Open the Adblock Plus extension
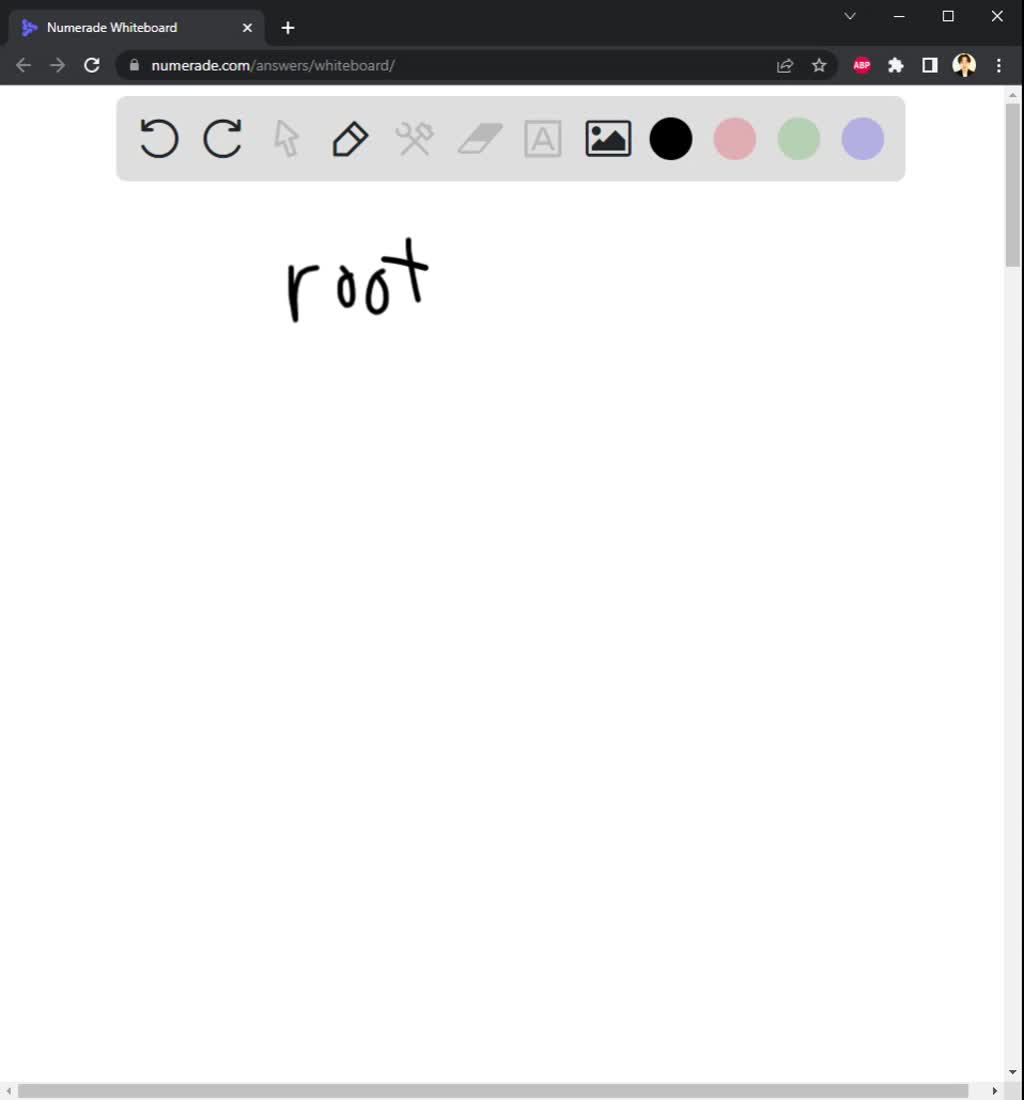Screen dimensions: 1024x1100 [x=861, y=65]
